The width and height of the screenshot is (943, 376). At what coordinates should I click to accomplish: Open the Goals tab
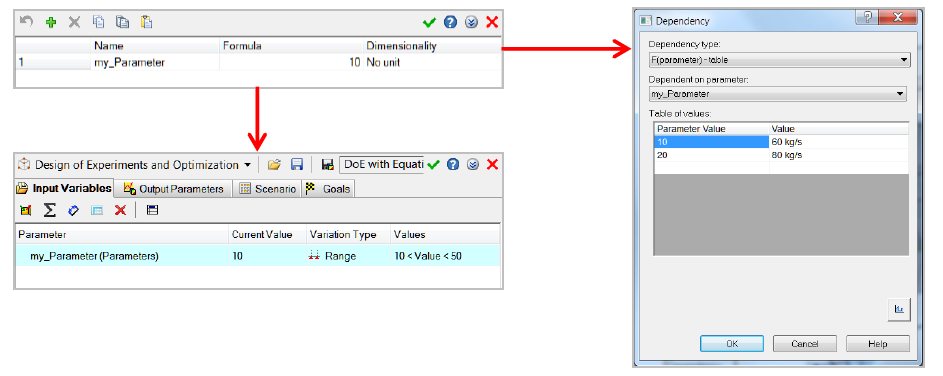[328, 188]
